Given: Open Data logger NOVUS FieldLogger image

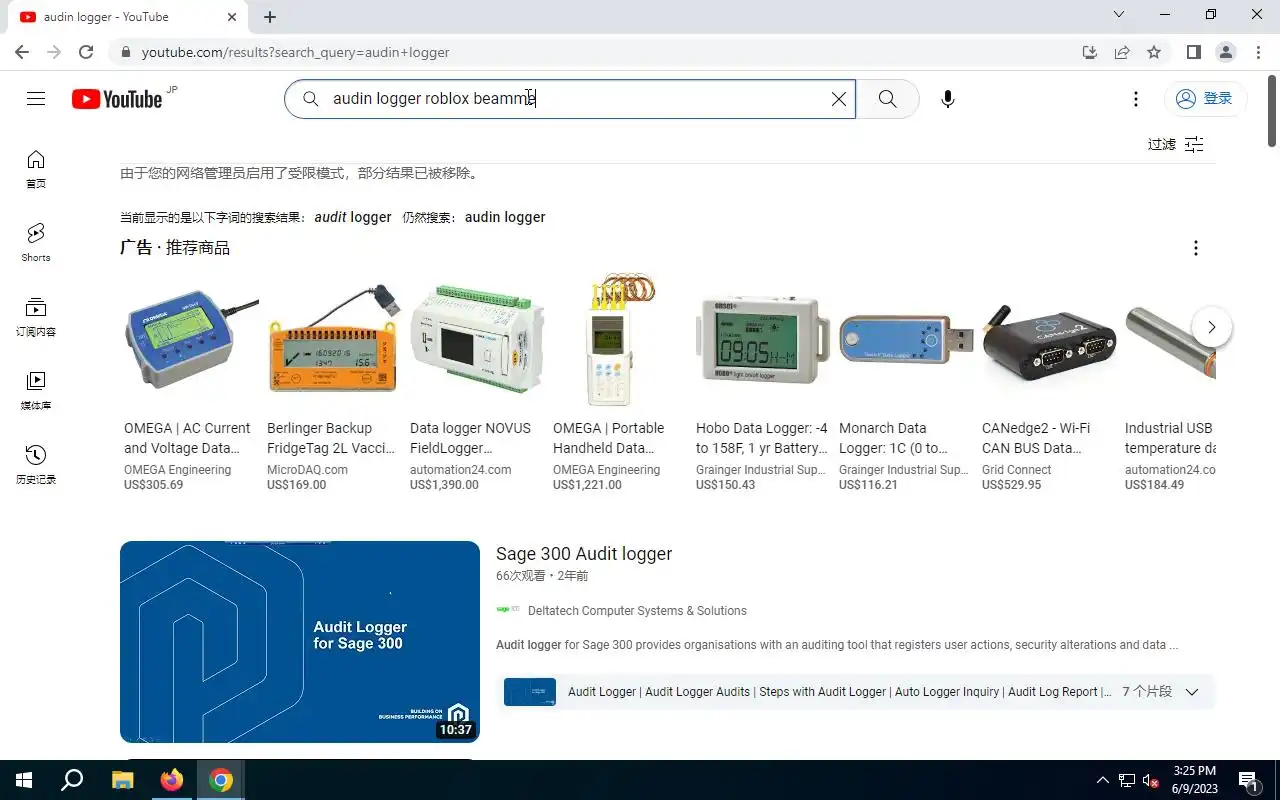Looking at the screenshot, I should [477, 341].
